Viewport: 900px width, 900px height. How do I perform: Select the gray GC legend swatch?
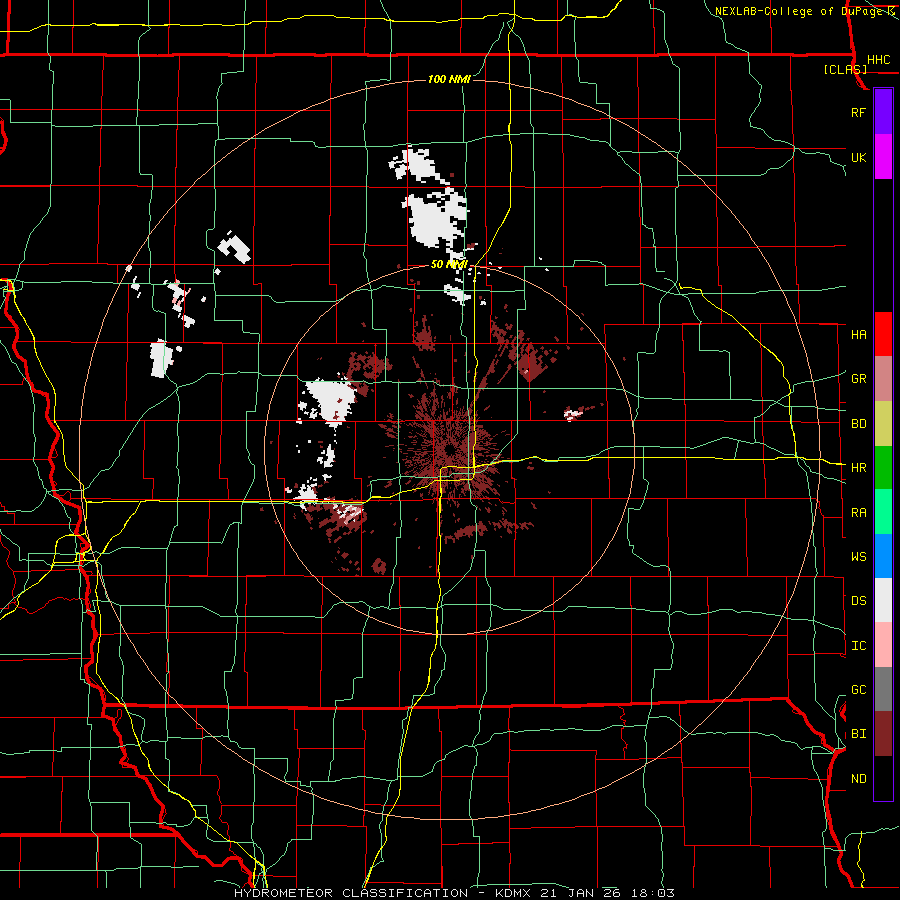click(883, 689)
